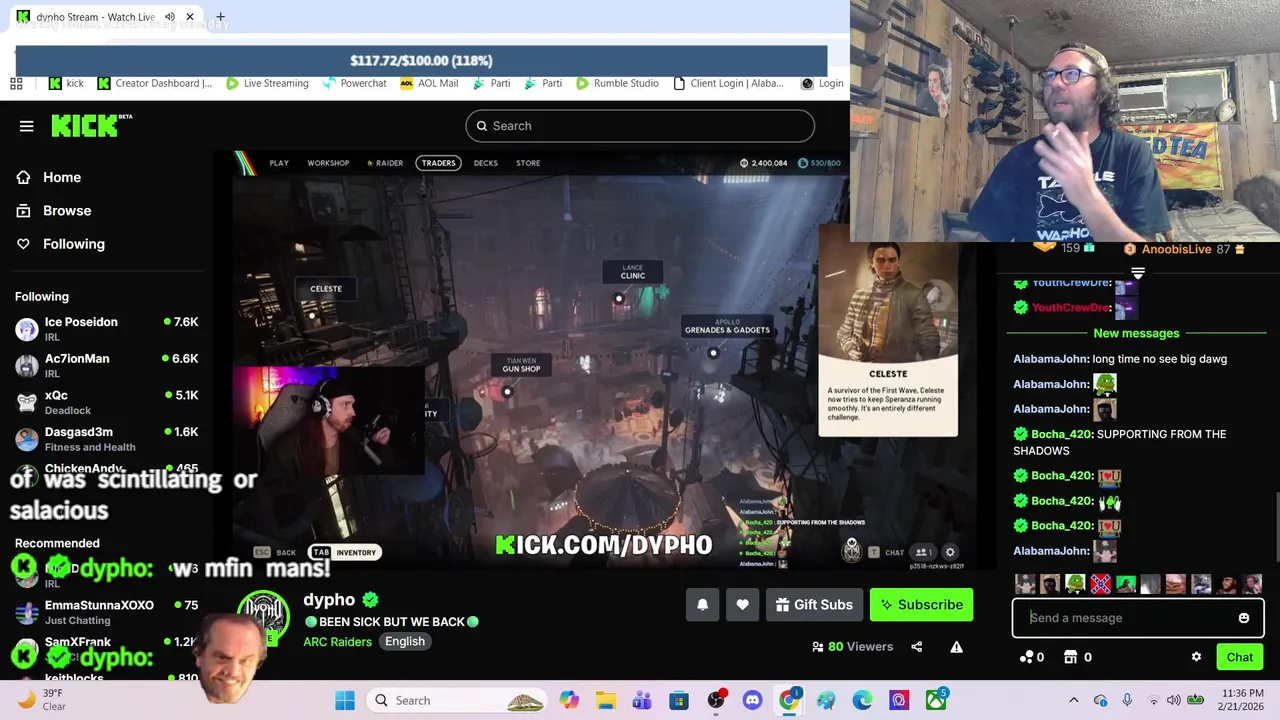Click the Gift Subs button

click(814, 604)
